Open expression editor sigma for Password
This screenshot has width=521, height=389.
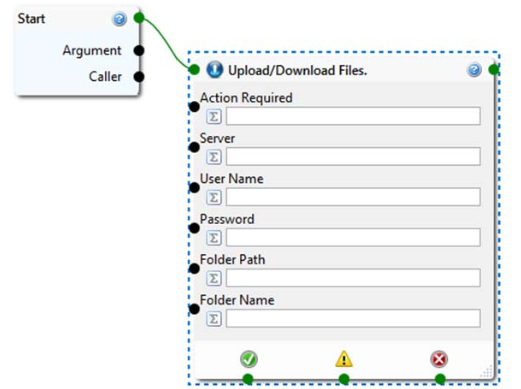pyautogui.click(x=214, y=238)
